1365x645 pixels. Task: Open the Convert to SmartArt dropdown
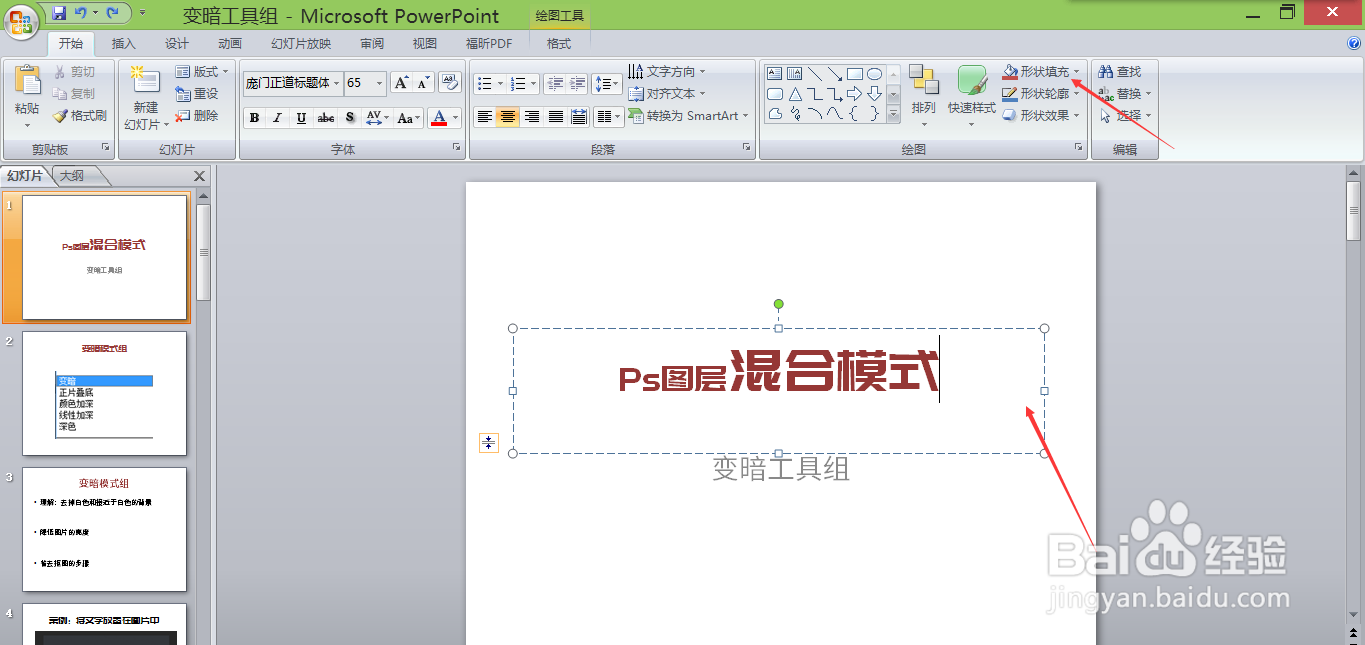coord(689,115)
